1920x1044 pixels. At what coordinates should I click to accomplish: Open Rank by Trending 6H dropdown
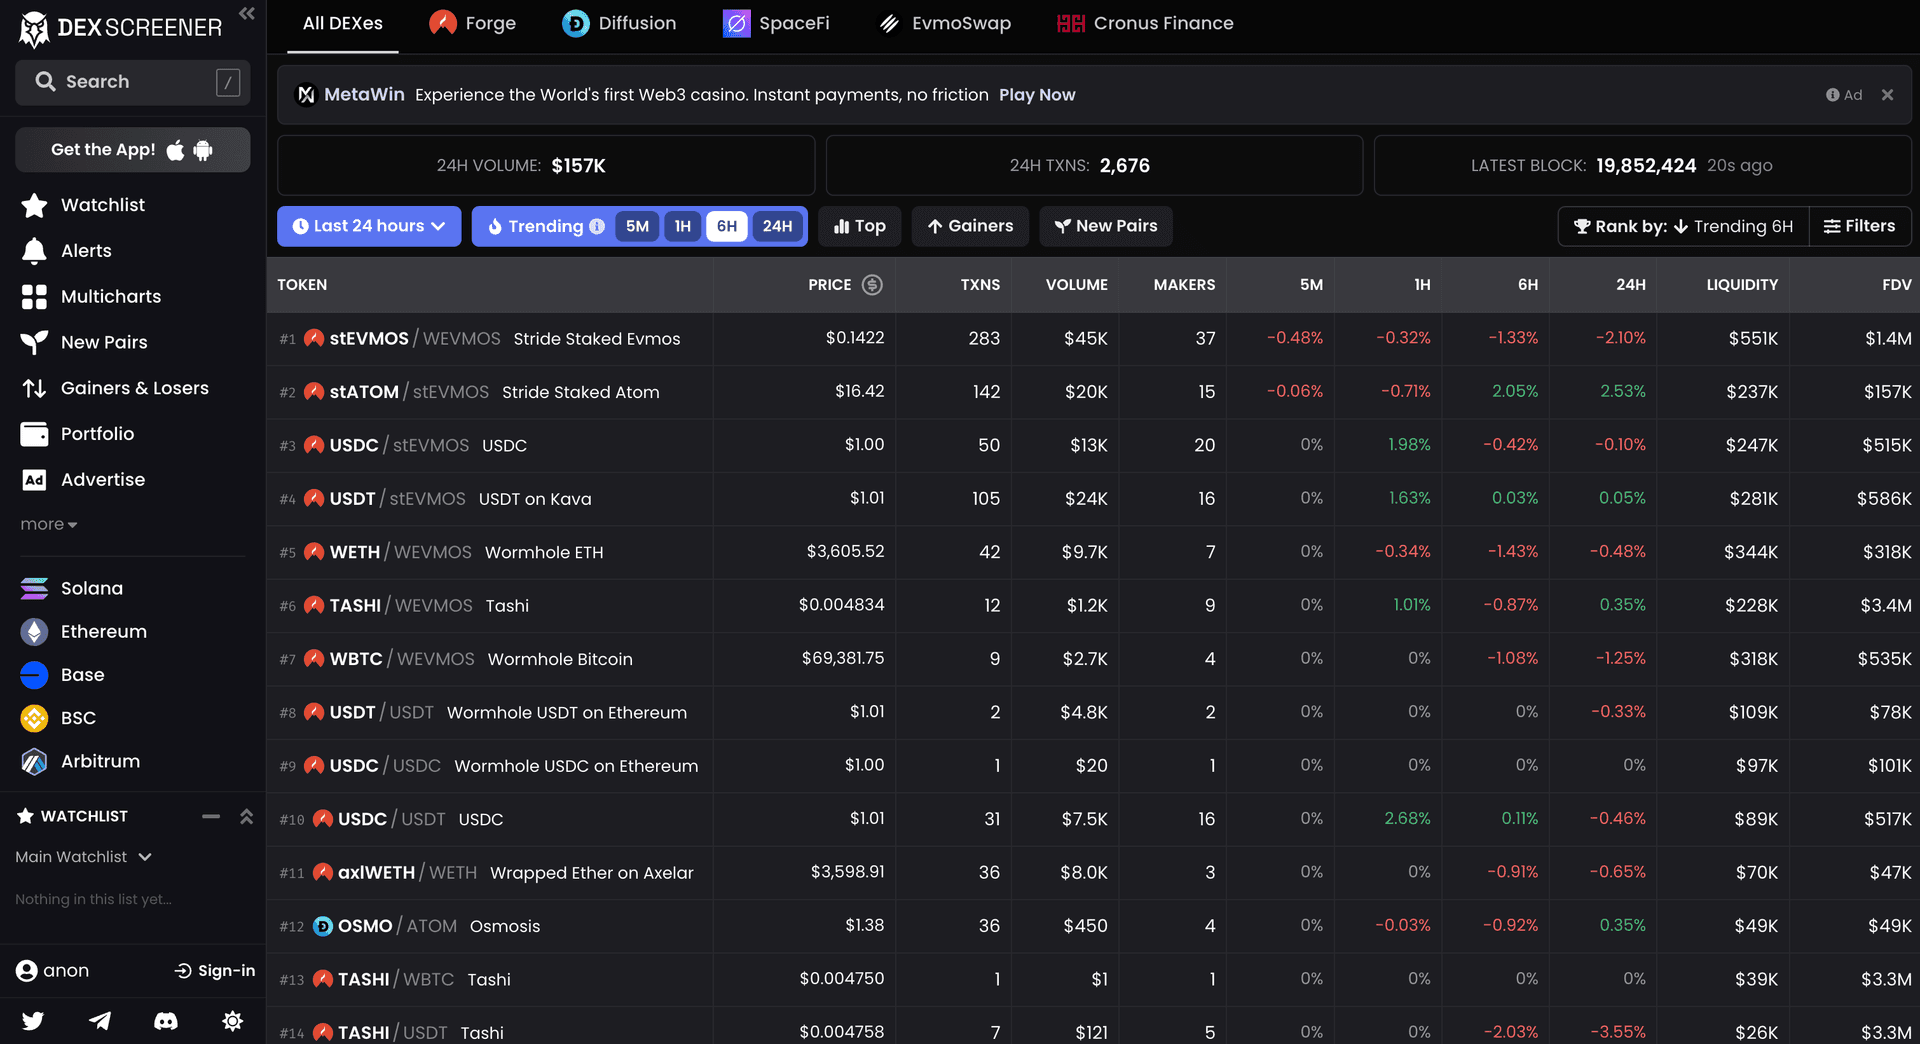coord(1684,226)
